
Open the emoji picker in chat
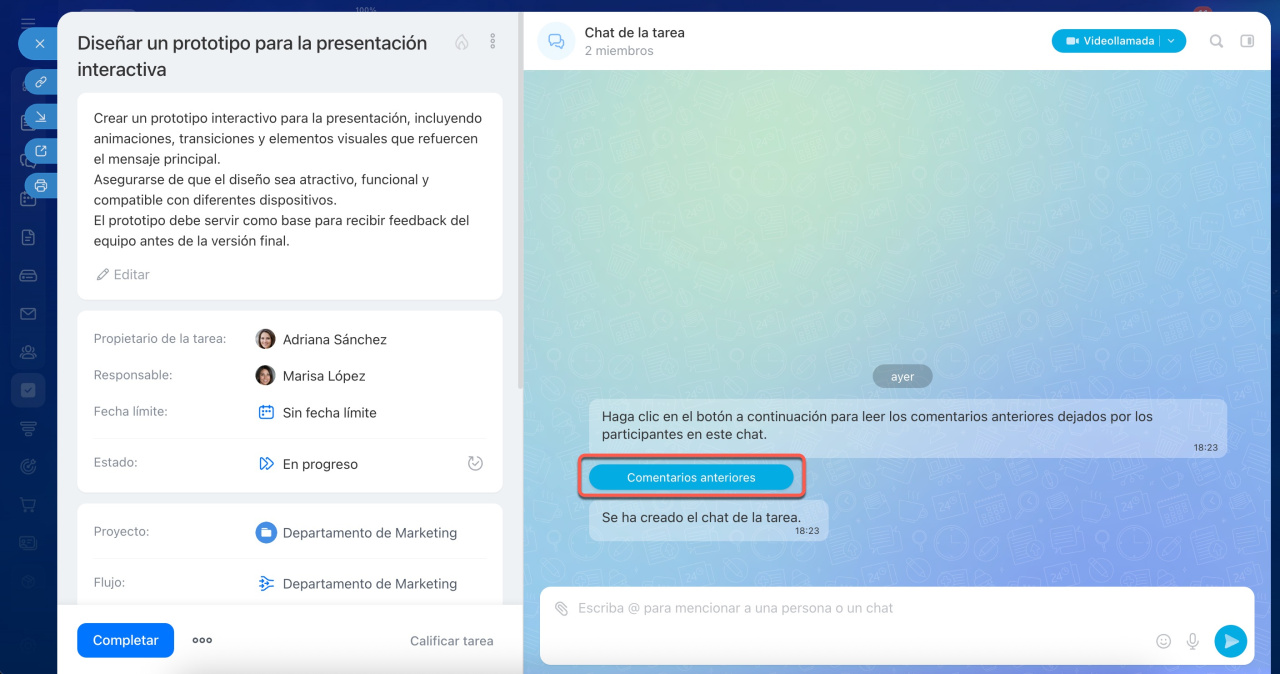pos(1163,641)
